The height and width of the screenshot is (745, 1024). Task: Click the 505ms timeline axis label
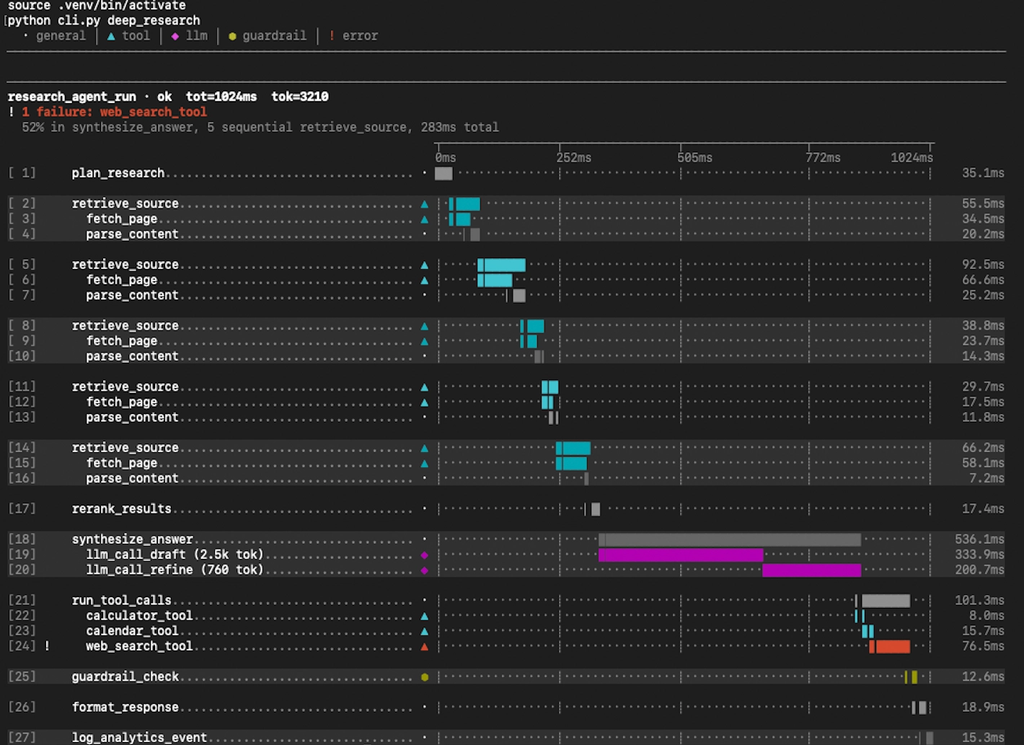coord(694,158)
